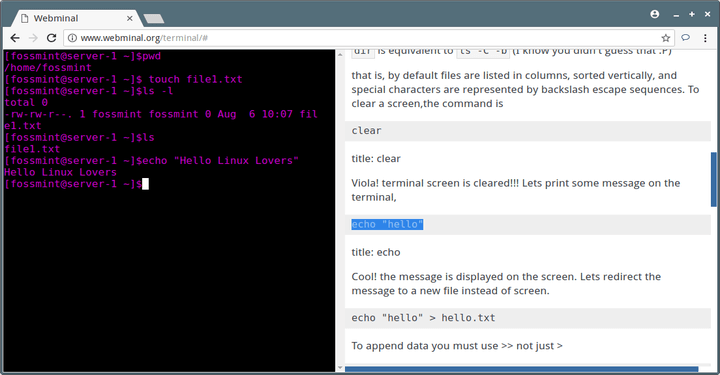Image resolution: width=720 pixels, height=375 pixels.
Task: Open the Chrome three-dot menu
Action: tap(705, 38)
